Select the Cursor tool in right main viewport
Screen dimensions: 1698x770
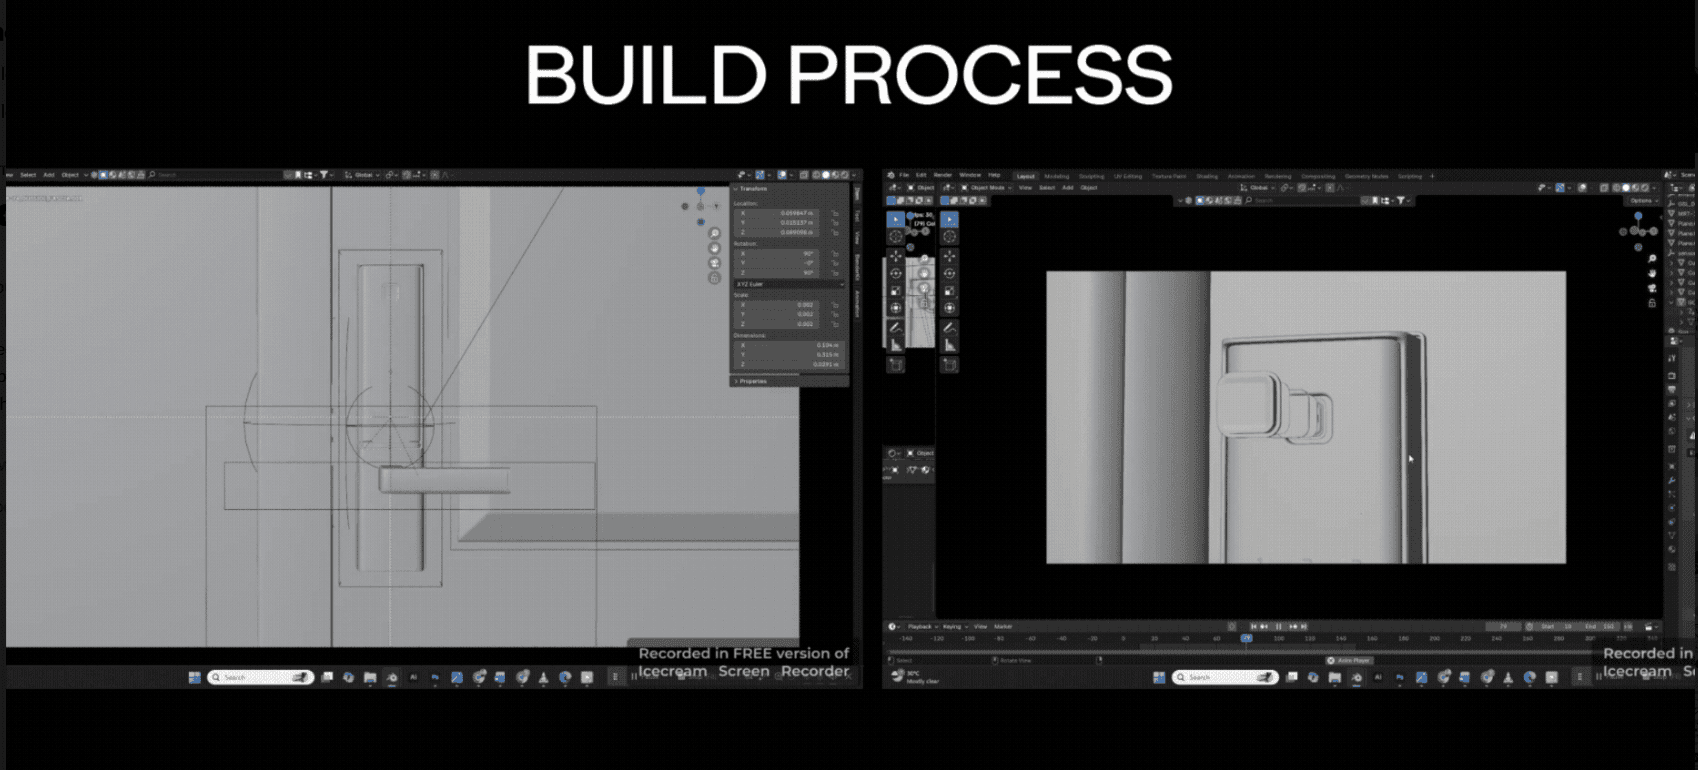tap(949, 236)
